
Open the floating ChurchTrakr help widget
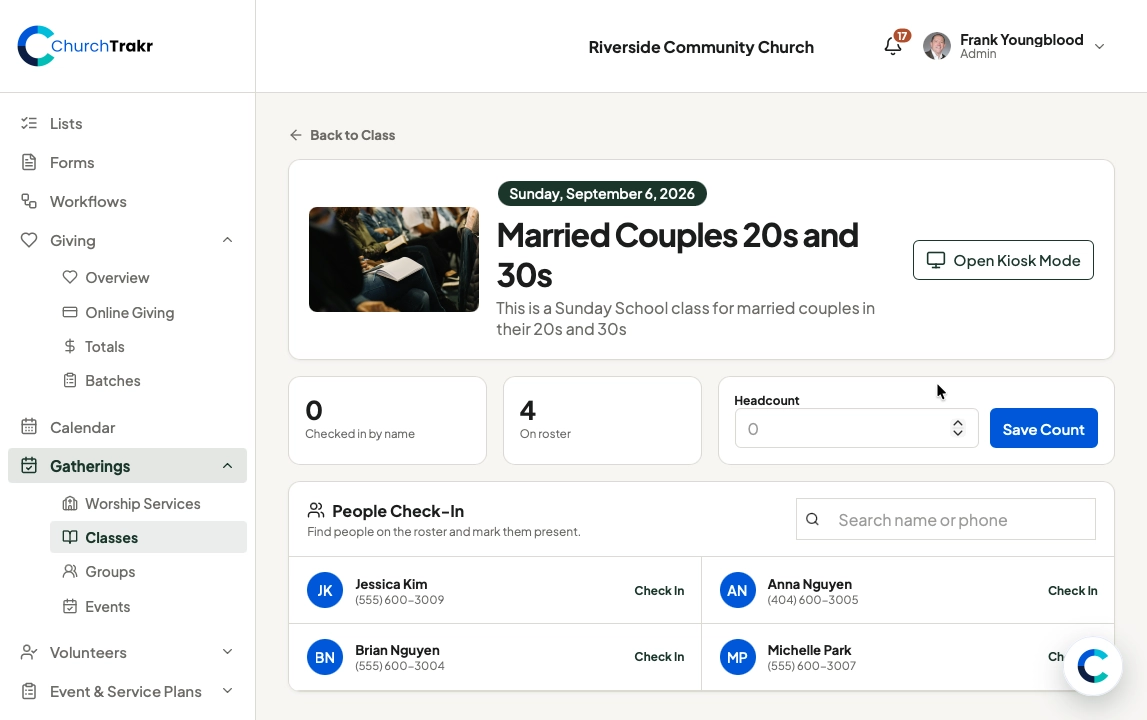coord(1093,666)
